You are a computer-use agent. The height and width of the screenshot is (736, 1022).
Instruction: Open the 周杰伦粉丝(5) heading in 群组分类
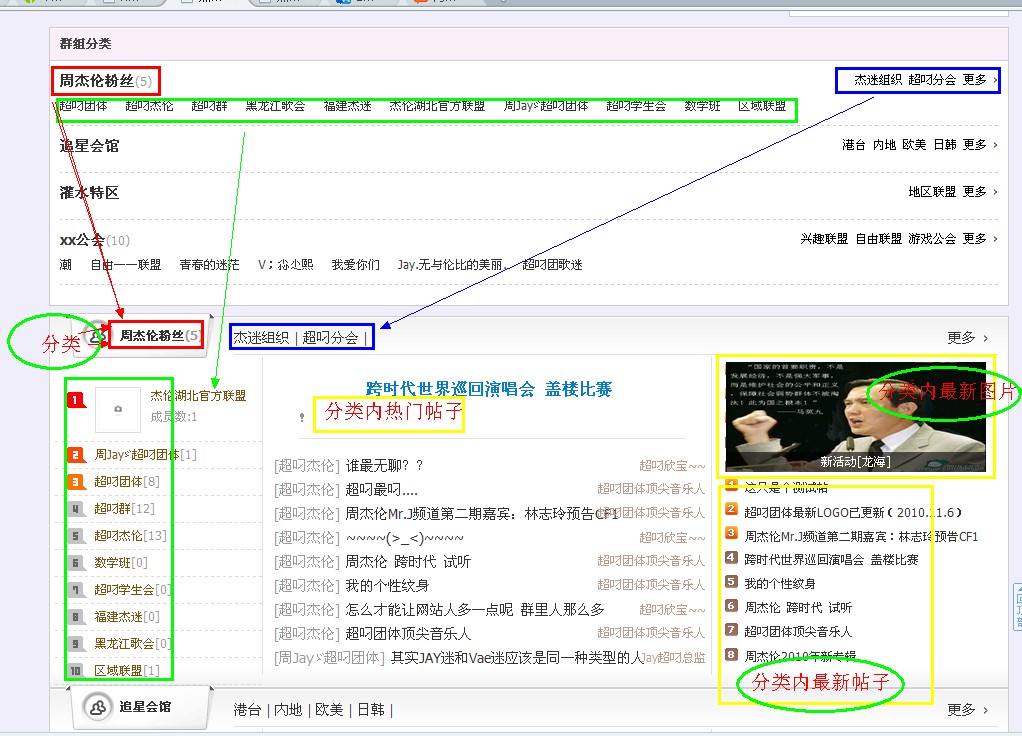106,81
